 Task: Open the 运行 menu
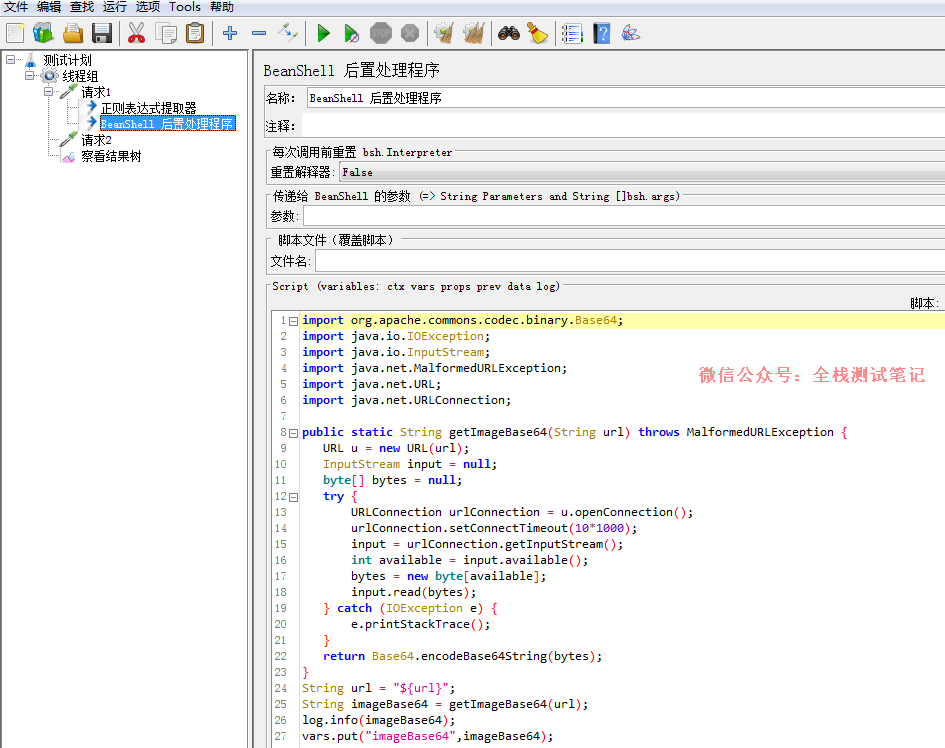[115, 7]
